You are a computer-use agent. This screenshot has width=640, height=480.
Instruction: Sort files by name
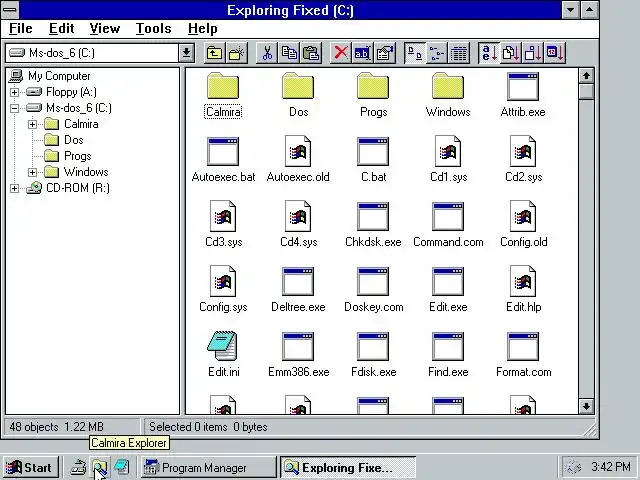tap(489, 53)
